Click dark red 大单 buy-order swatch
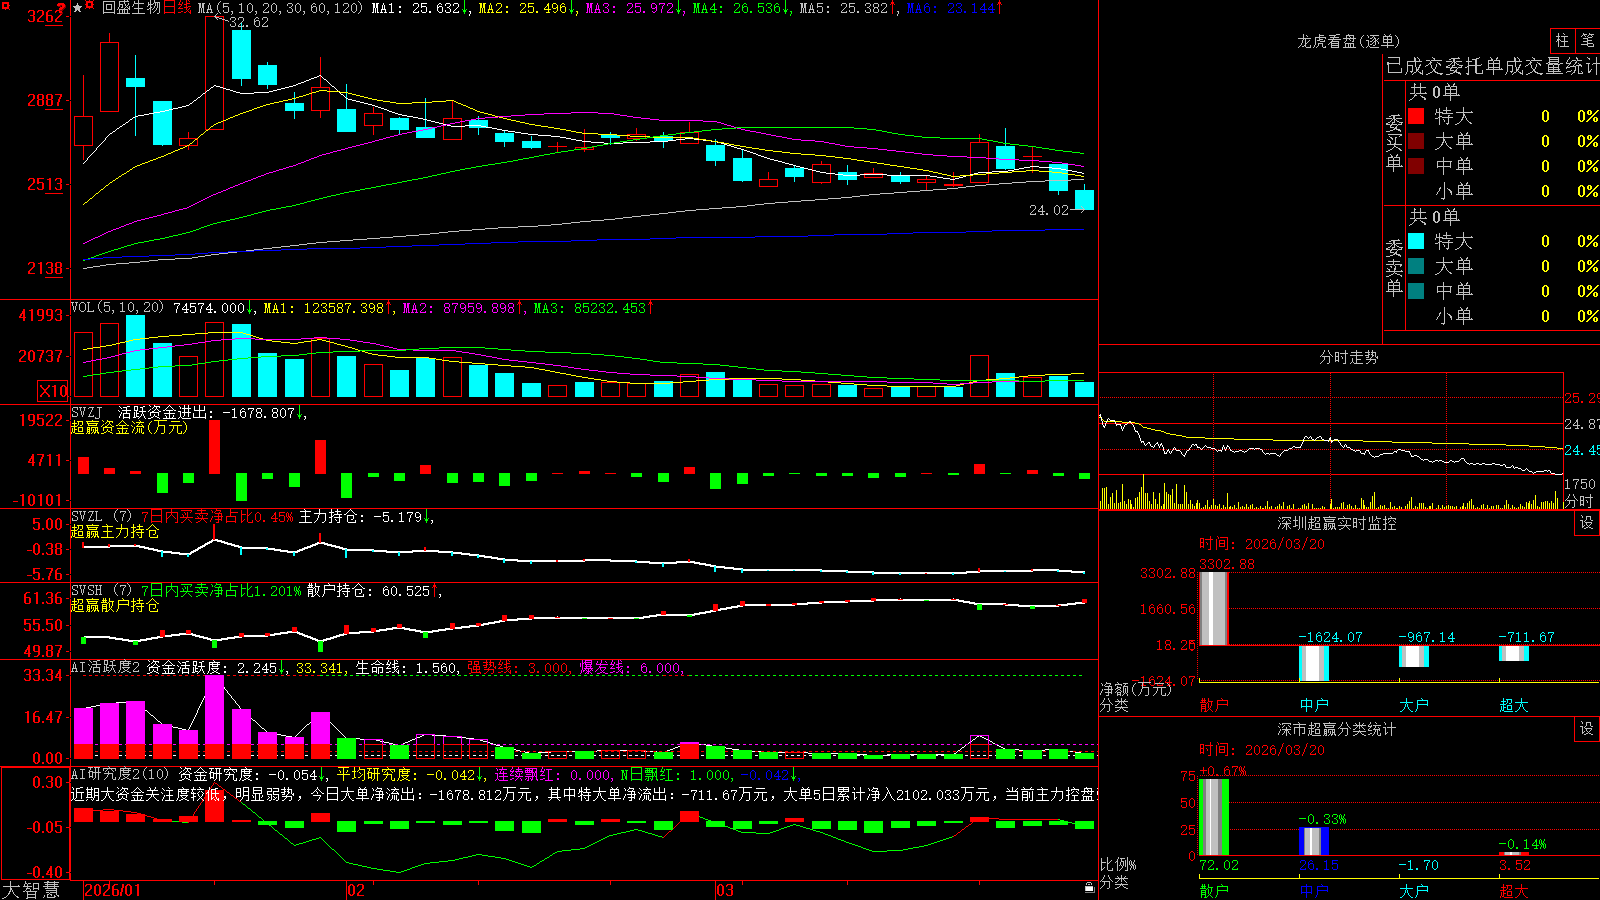 coord(1416,141)
